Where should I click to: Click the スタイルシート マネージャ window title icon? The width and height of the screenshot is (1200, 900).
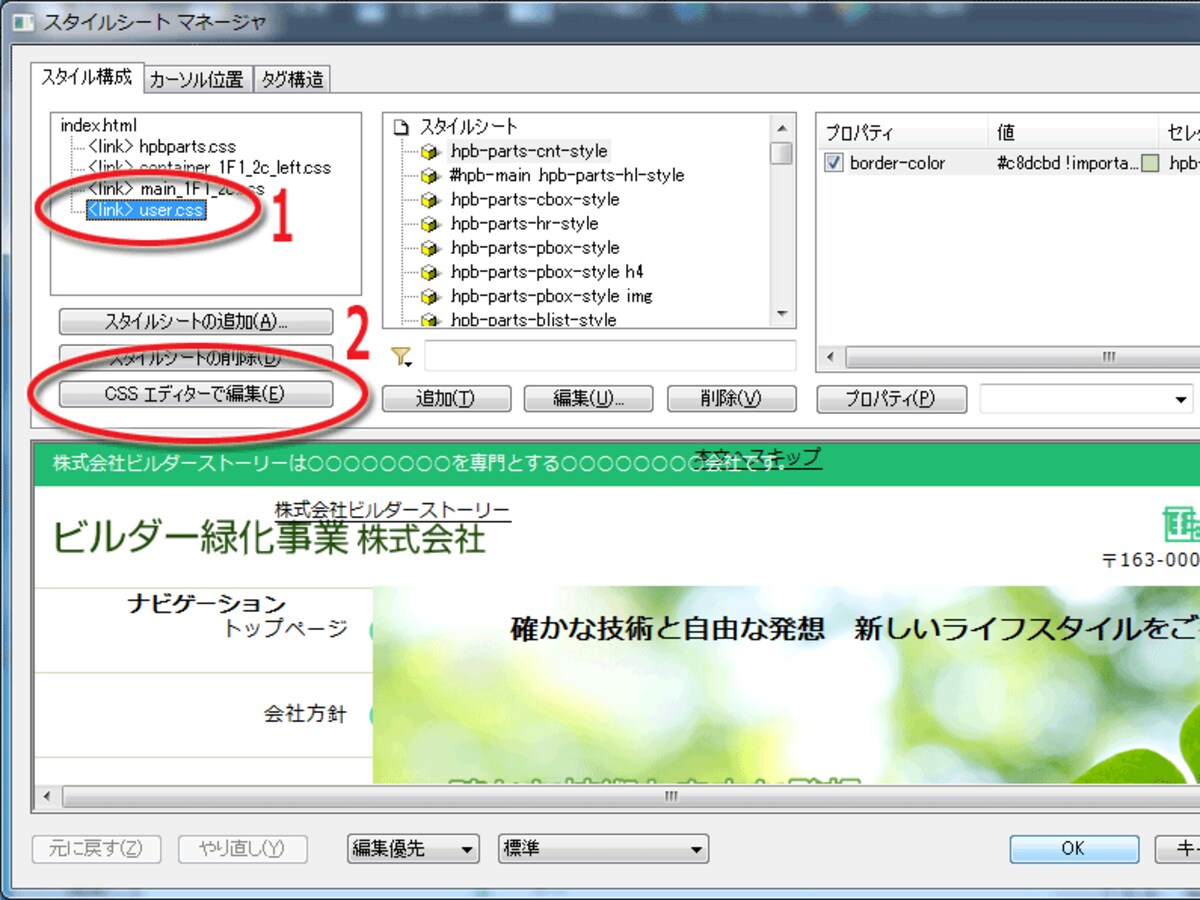(21, 21)
